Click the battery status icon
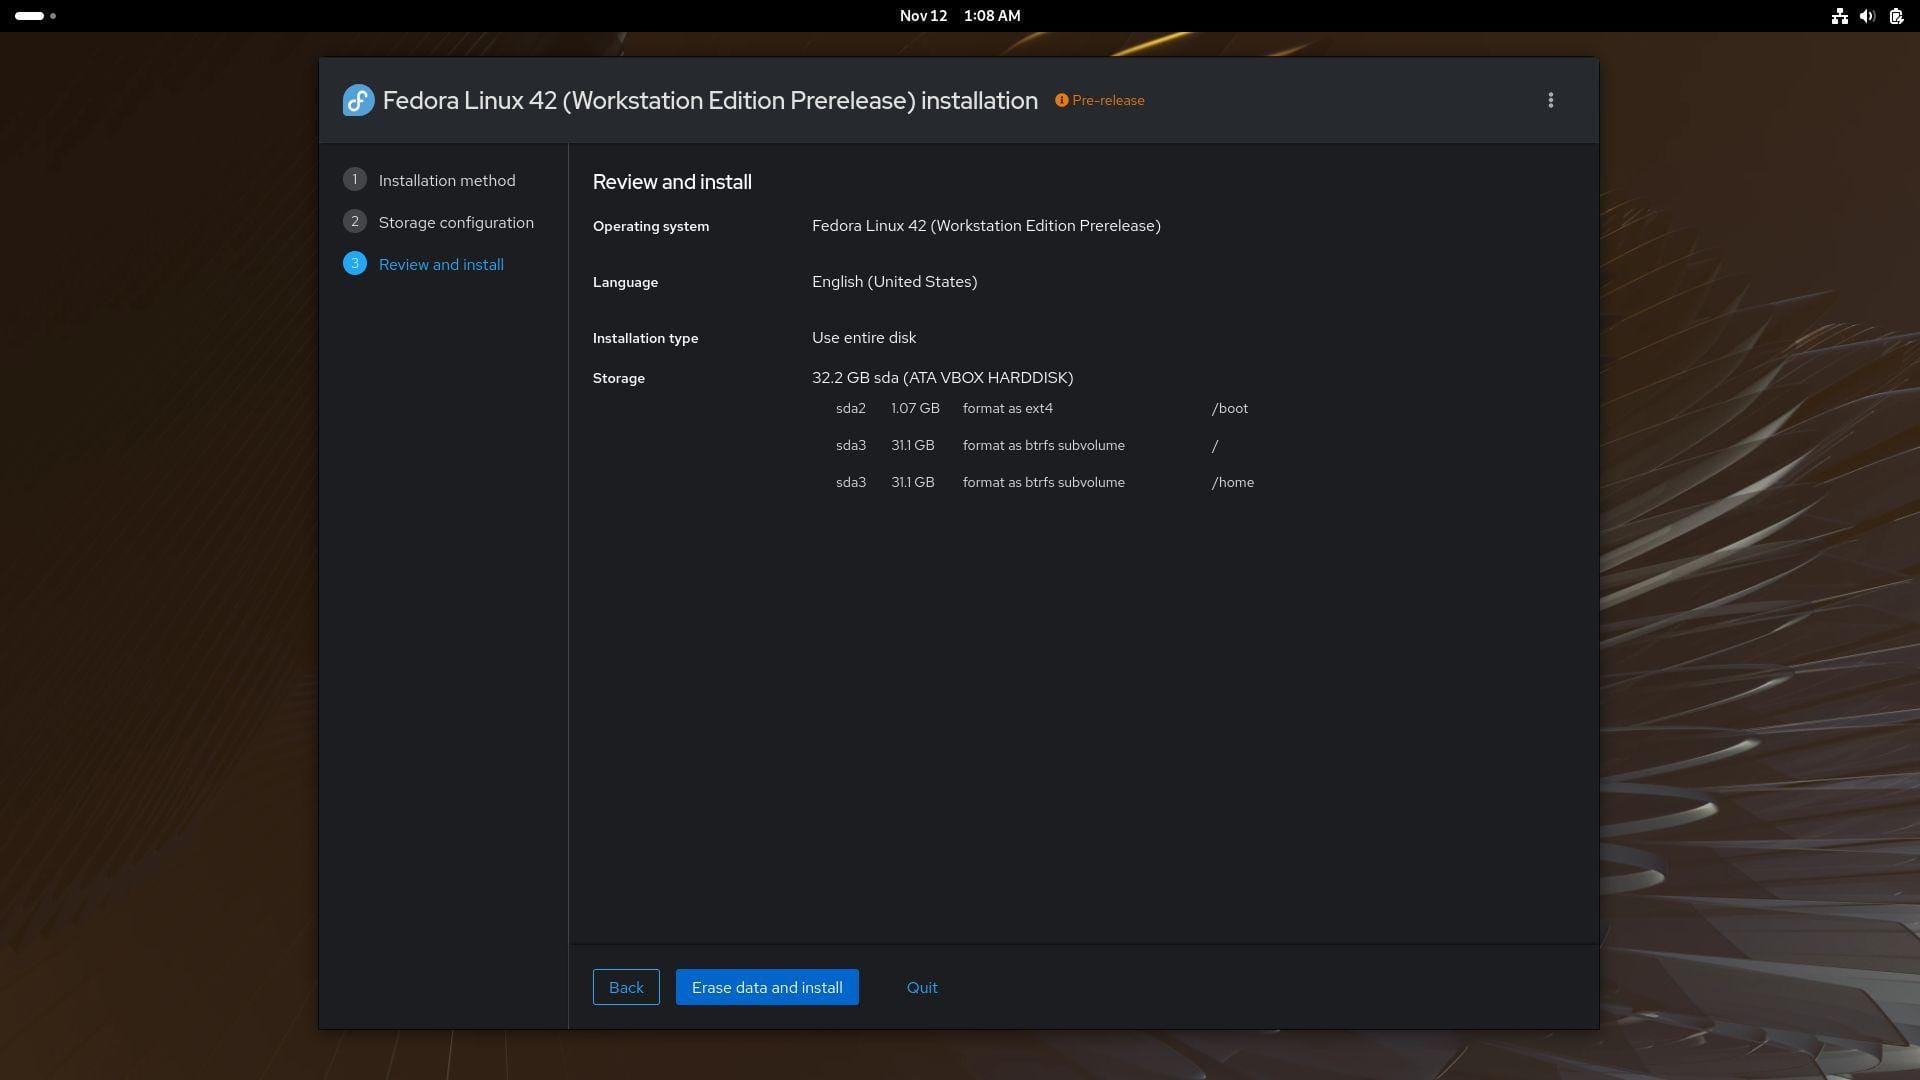Image resolution: width=1920 pixels, height=1080 pixels. click(1895, 16)
